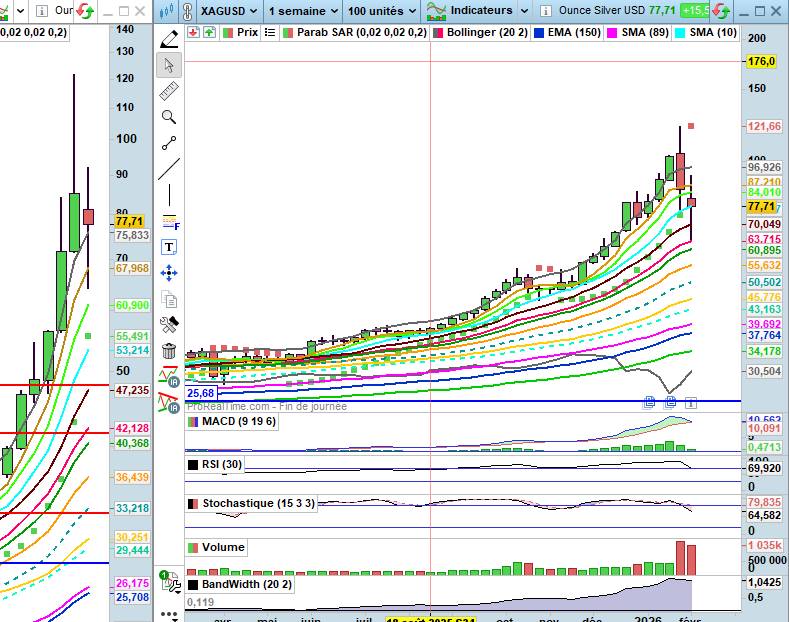Click the BandWidth (20 2) panel title
Screen dimensions: 789x622
coord(246,584)
